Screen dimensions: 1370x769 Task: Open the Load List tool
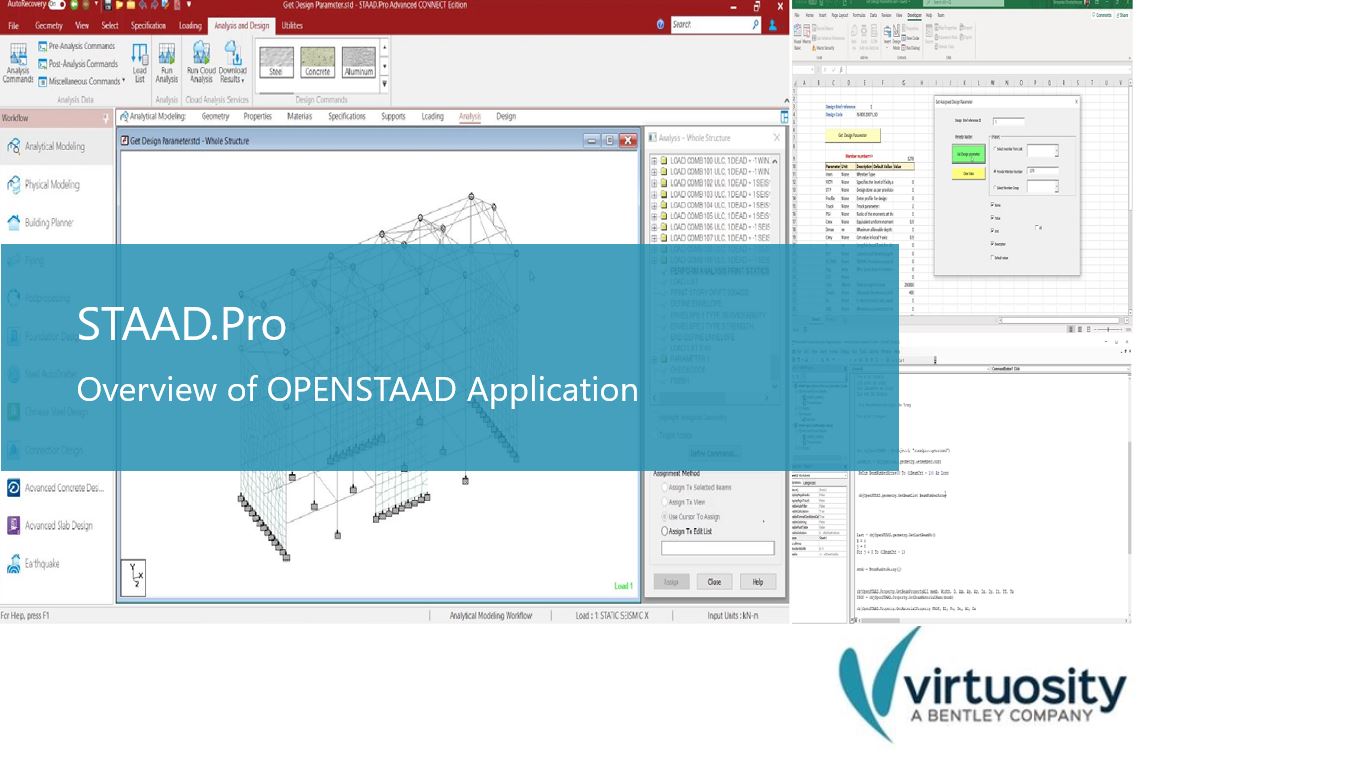[x=140, y=62]
